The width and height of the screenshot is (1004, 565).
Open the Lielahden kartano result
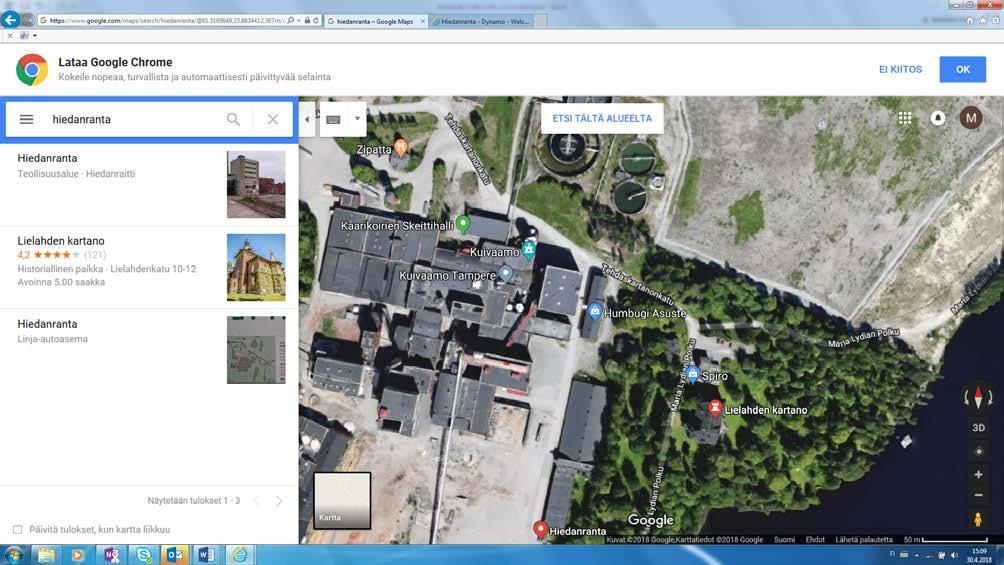tap(149, 267)
